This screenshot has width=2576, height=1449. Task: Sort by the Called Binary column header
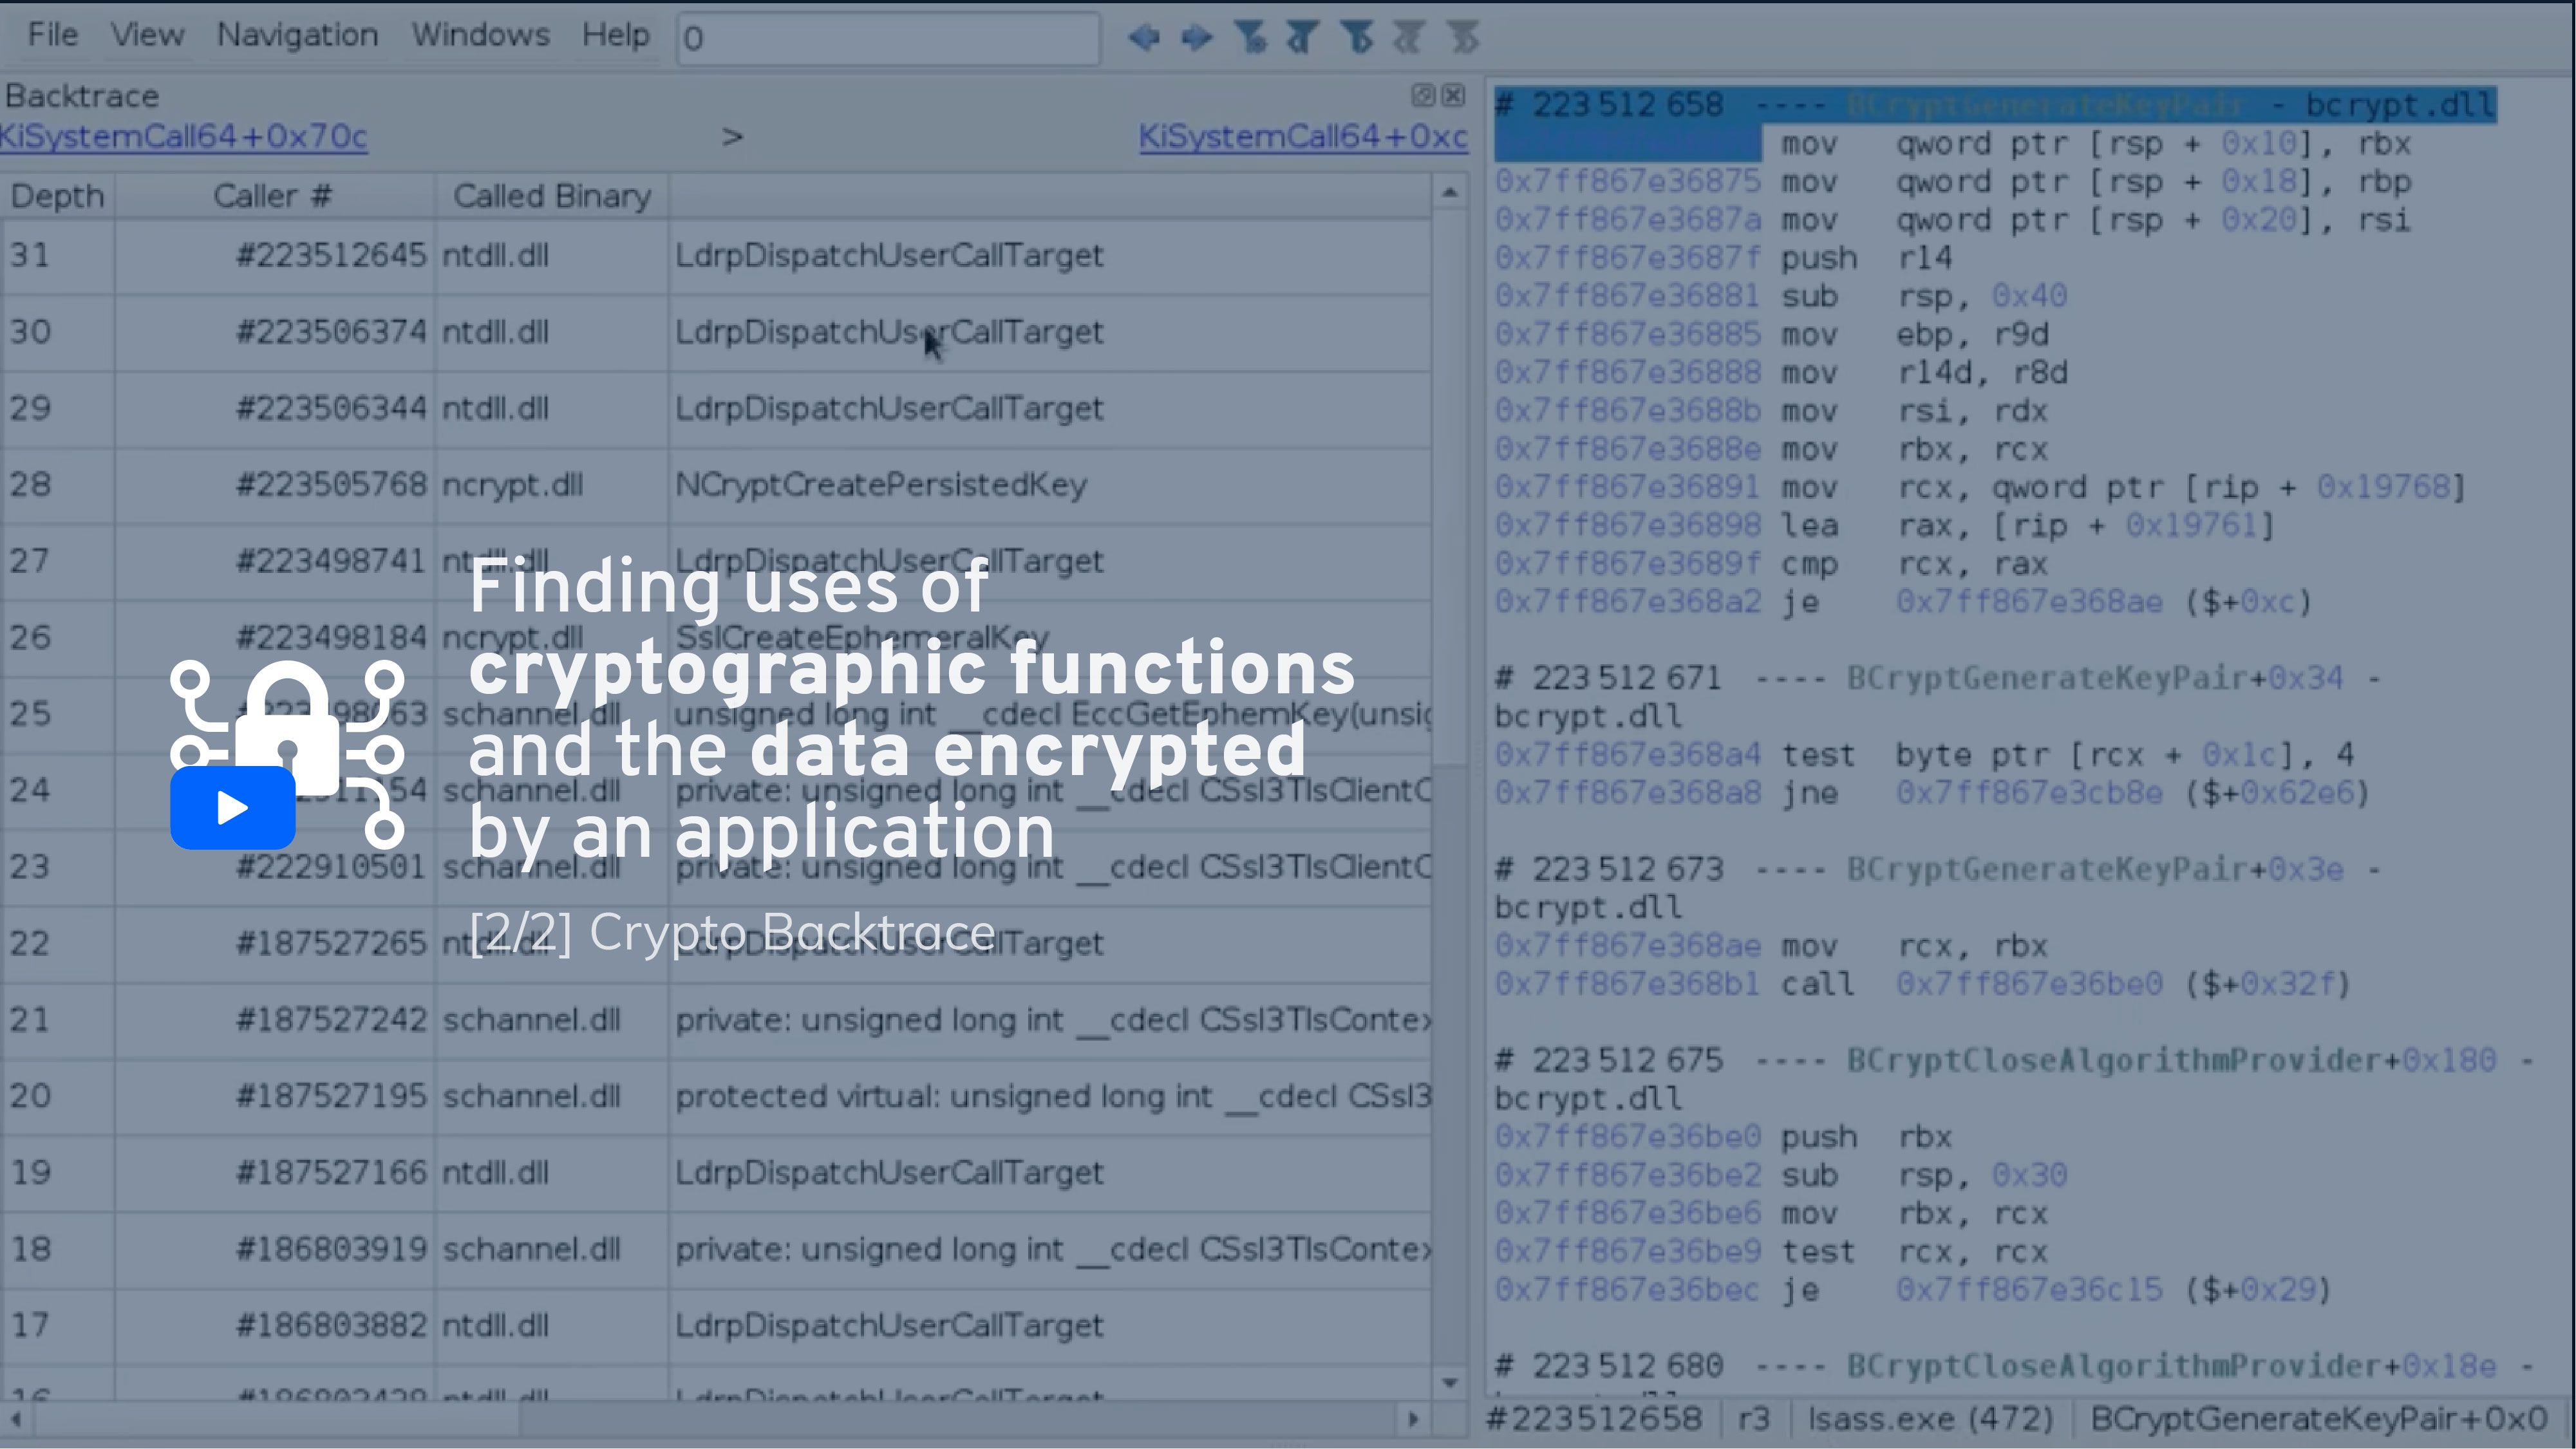click(551, 196)
